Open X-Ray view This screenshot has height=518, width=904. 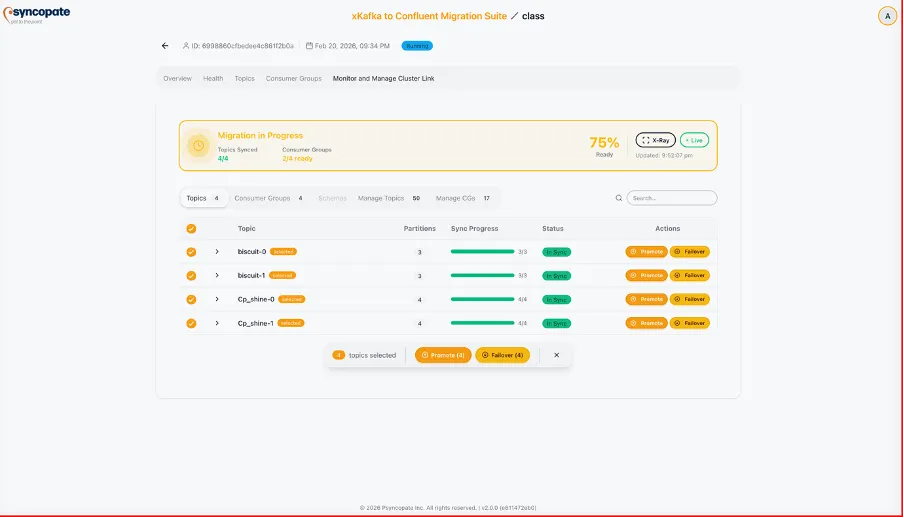656,140
